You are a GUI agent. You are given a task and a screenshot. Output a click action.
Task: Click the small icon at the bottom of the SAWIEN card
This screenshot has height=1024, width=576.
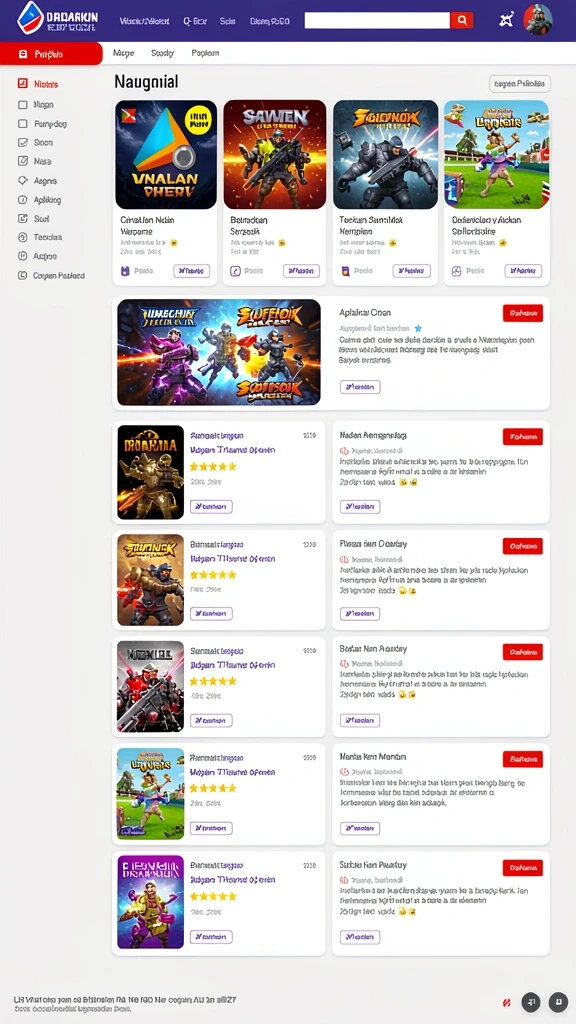tap(236, 271)
